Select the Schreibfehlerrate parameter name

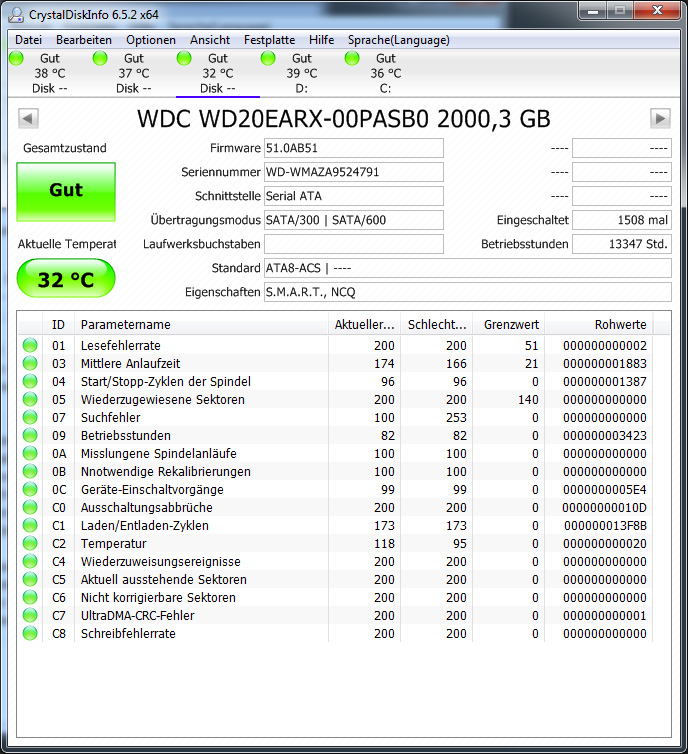click(x=128, y=633)
